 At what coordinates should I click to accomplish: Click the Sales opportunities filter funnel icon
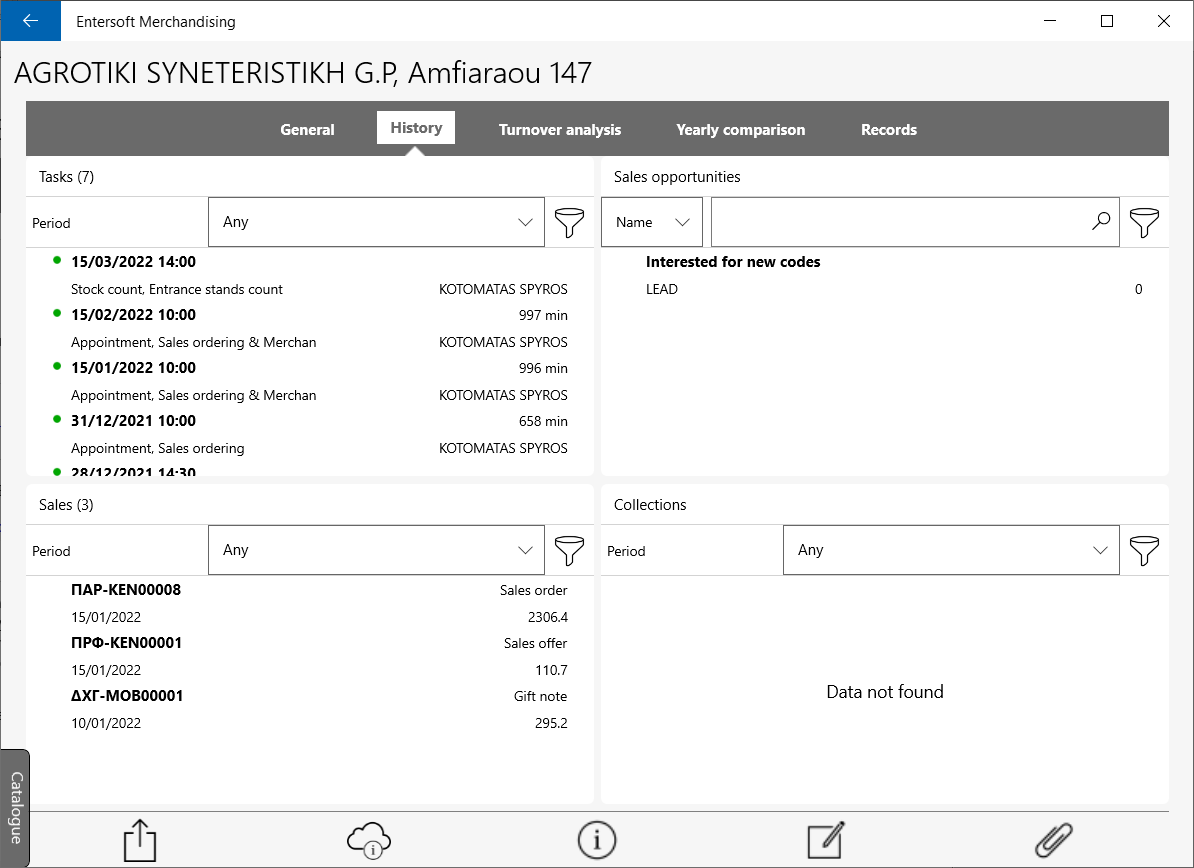pos(1144,222)
